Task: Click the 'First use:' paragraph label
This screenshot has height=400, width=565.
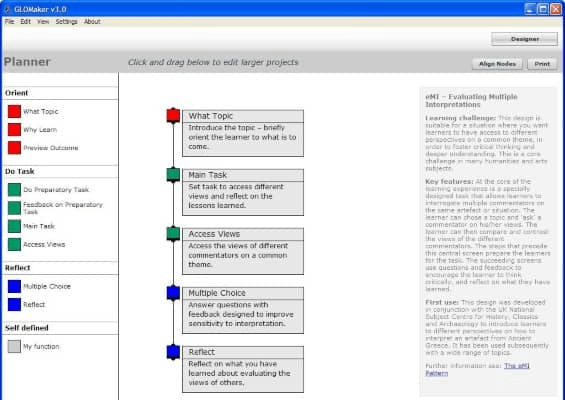Action: 442,302
